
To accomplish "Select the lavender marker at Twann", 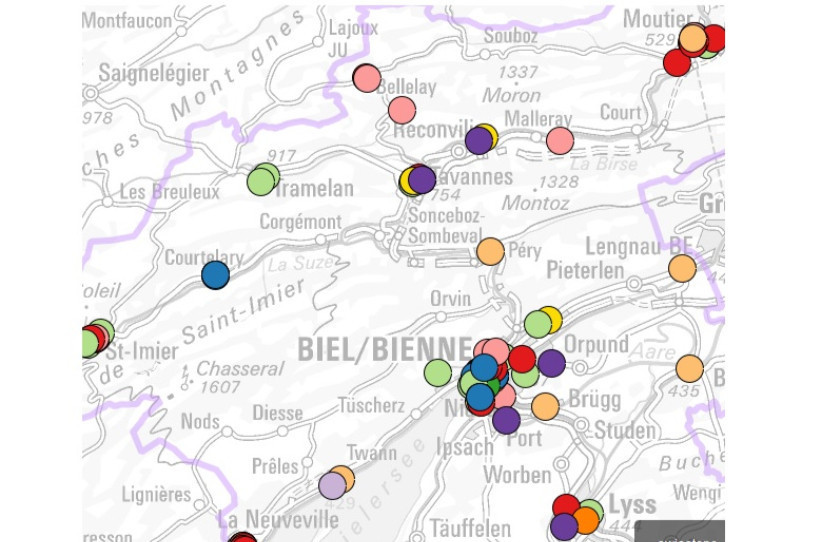I will (x=332, y=486).
